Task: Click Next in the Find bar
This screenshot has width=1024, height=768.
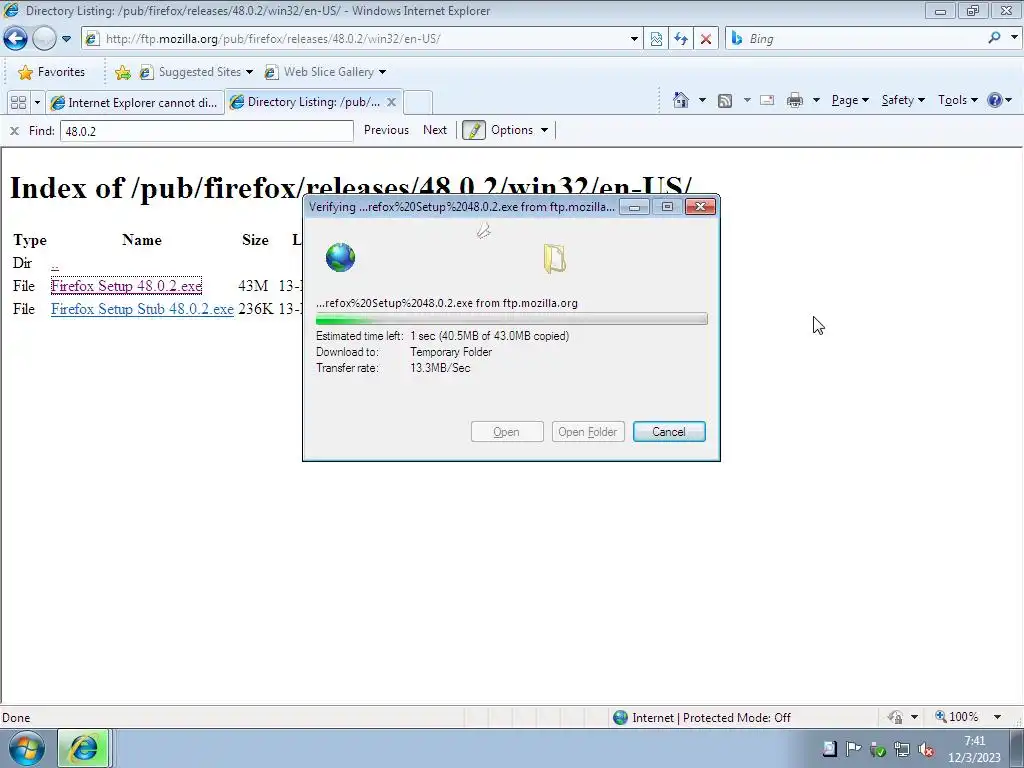Action: click(435, 130)
